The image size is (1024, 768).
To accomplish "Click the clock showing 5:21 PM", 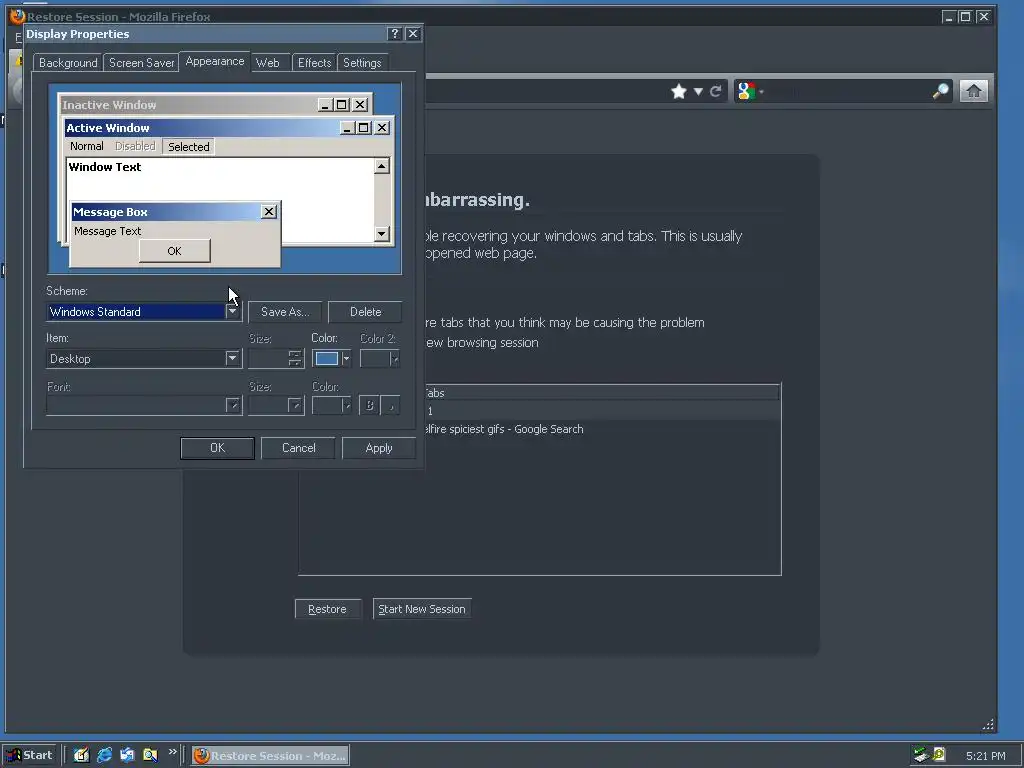I will pos(985,756).
